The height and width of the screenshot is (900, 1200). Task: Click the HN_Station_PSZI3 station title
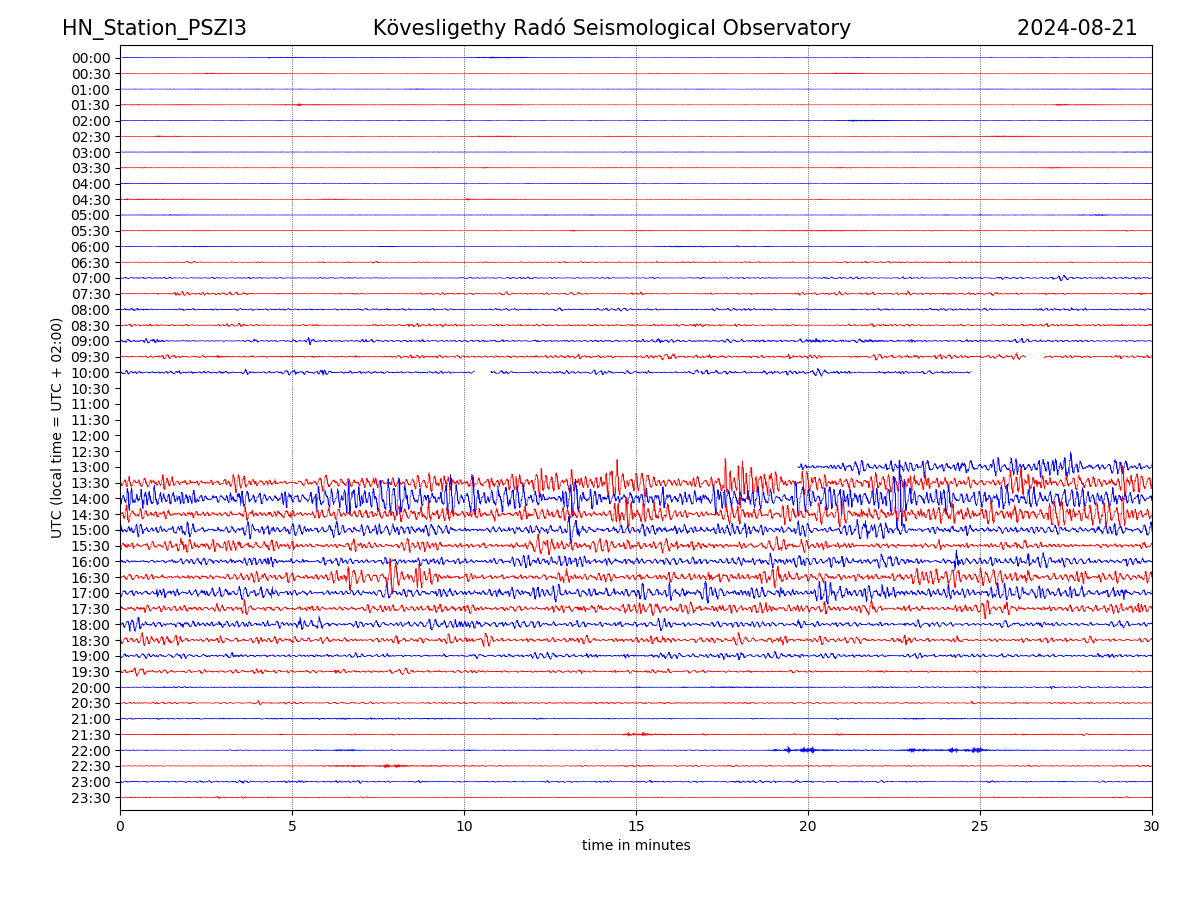pyautogui.click(x=154, y=28)
